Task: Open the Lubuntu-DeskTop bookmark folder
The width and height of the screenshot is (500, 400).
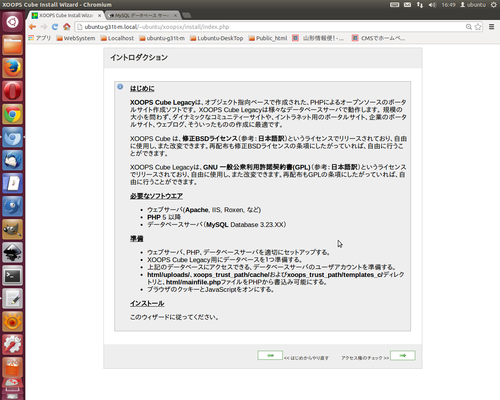Action: [217, 38]
